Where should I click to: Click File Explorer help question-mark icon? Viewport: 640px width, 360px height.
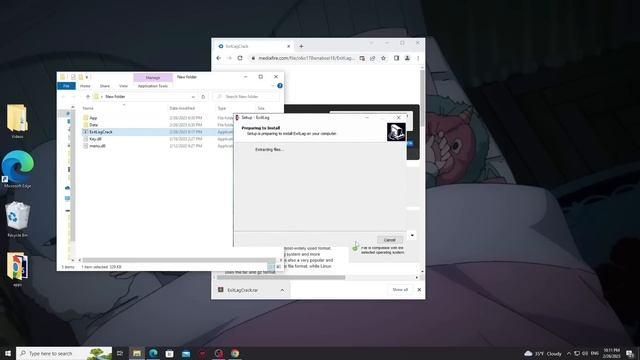click(280, 86)
